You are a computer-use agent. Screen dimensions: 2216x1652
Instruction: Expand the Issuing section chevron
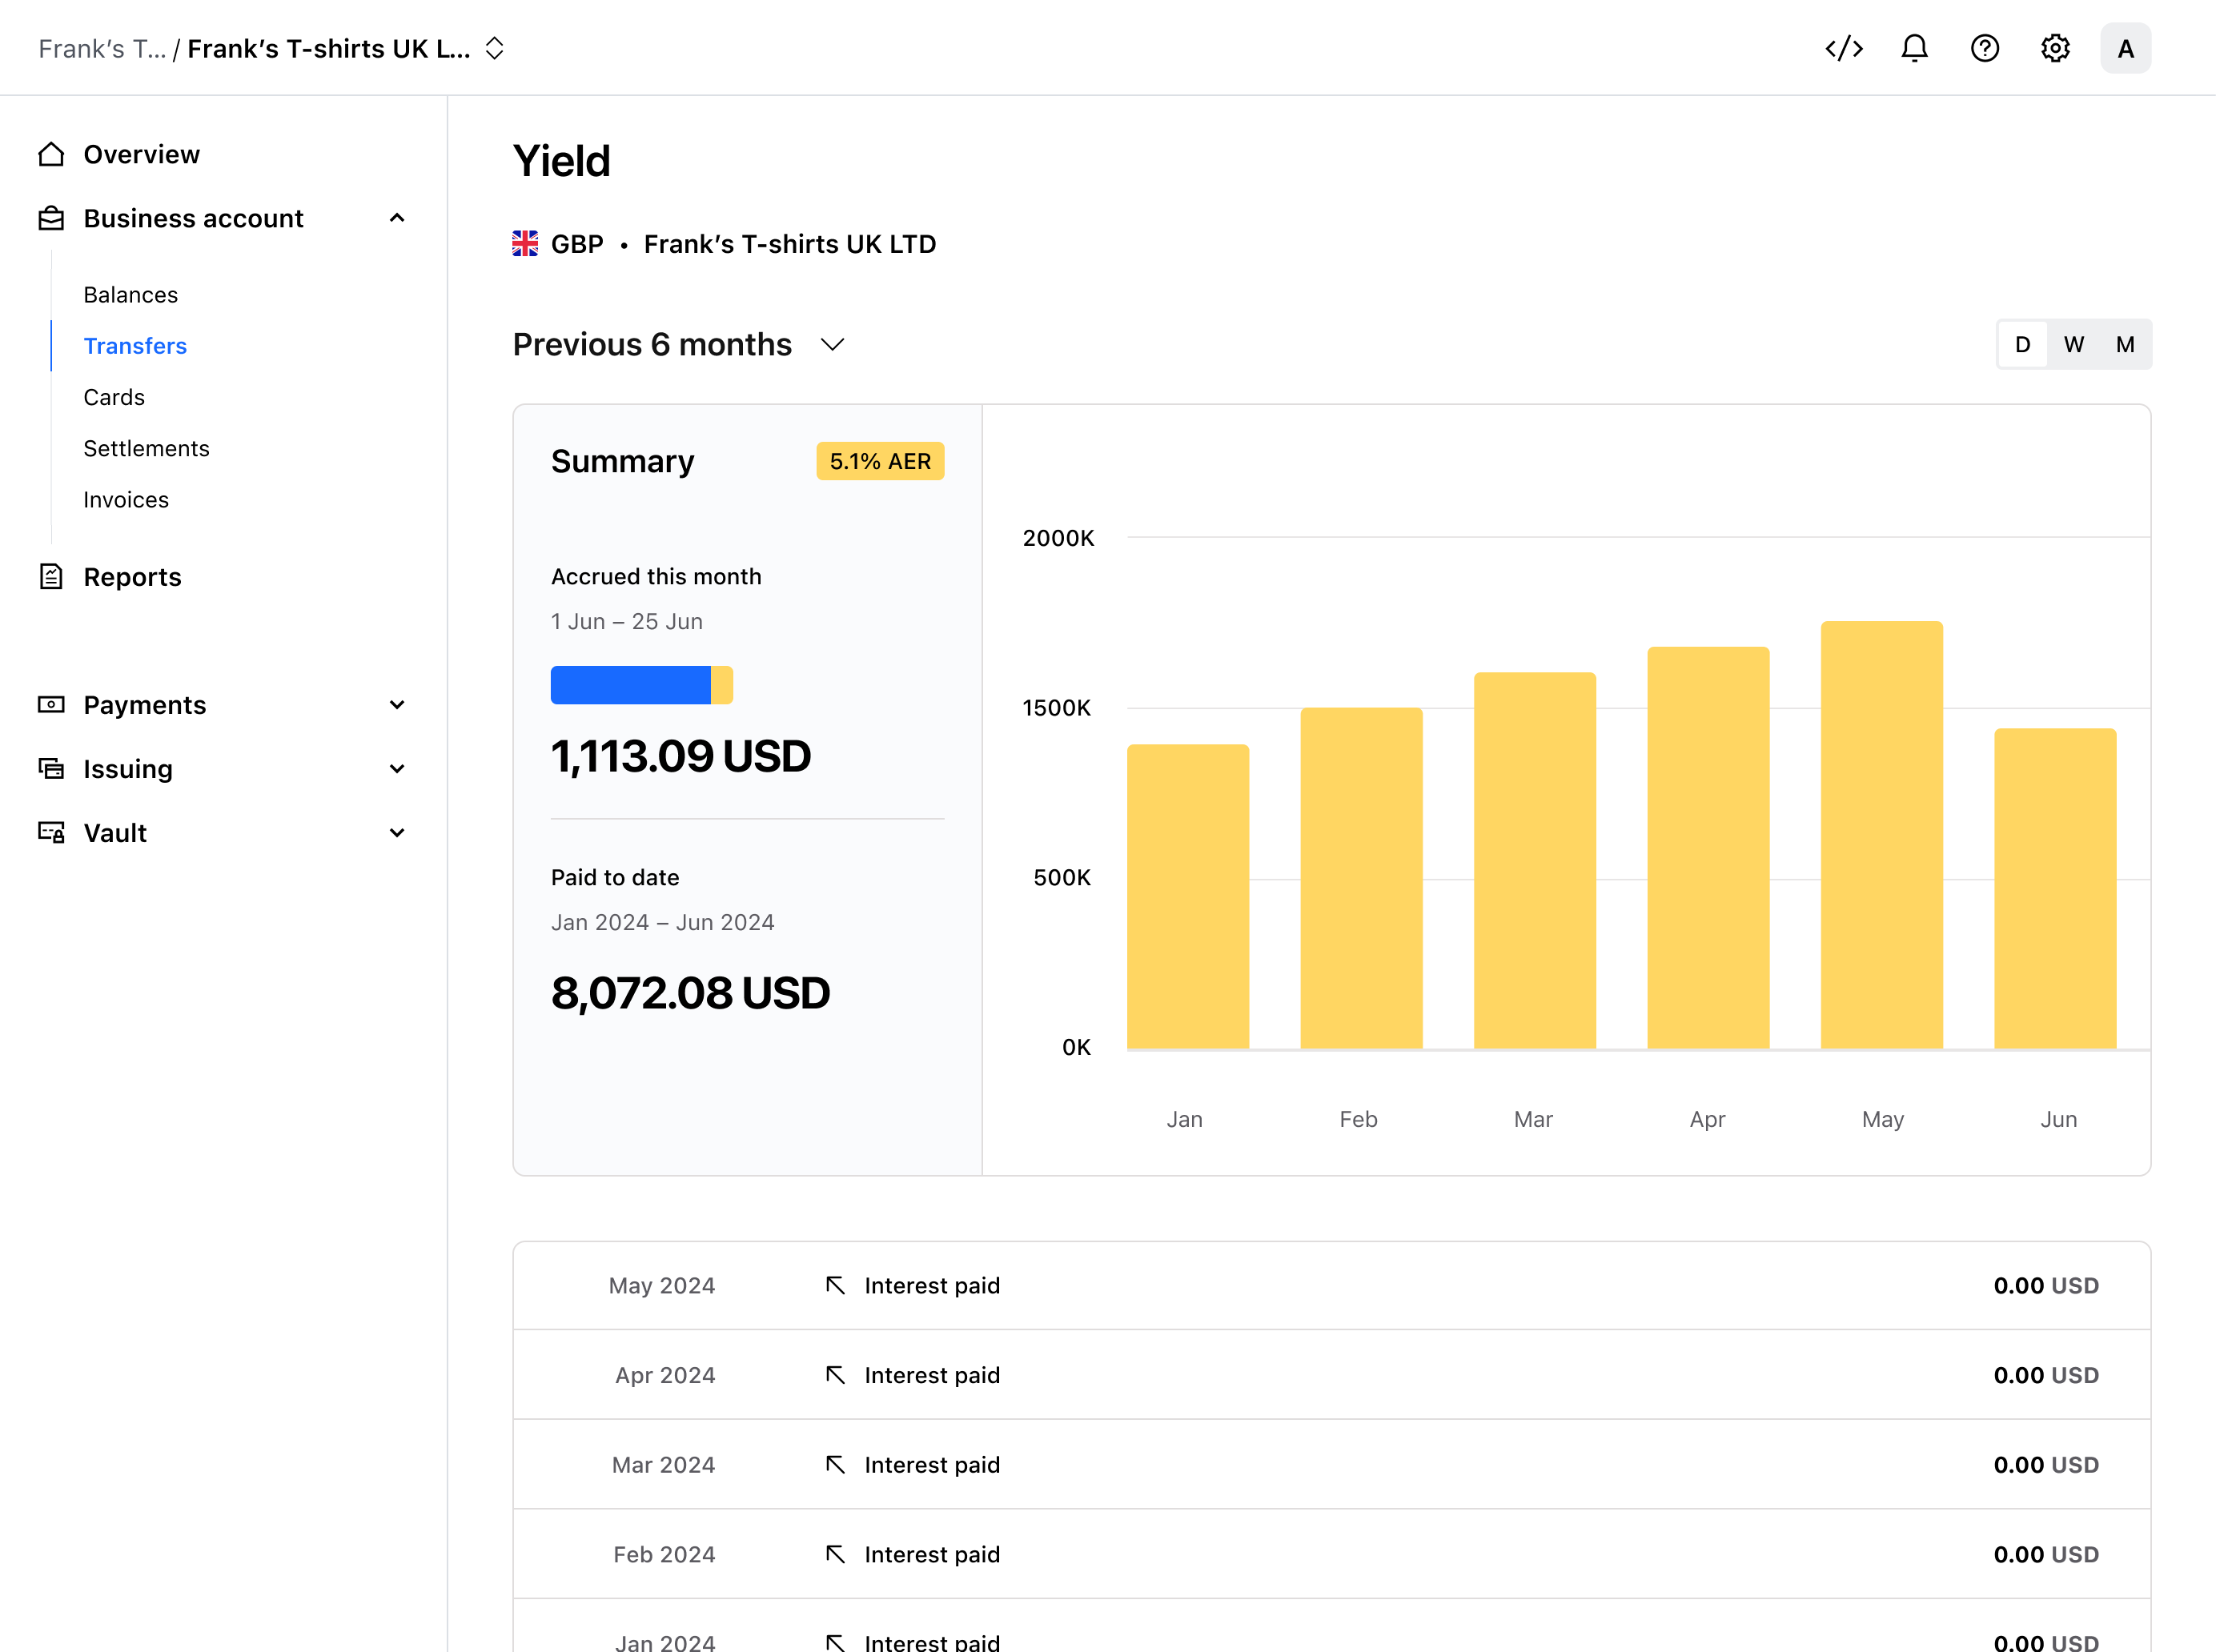[x=397, y=769]
